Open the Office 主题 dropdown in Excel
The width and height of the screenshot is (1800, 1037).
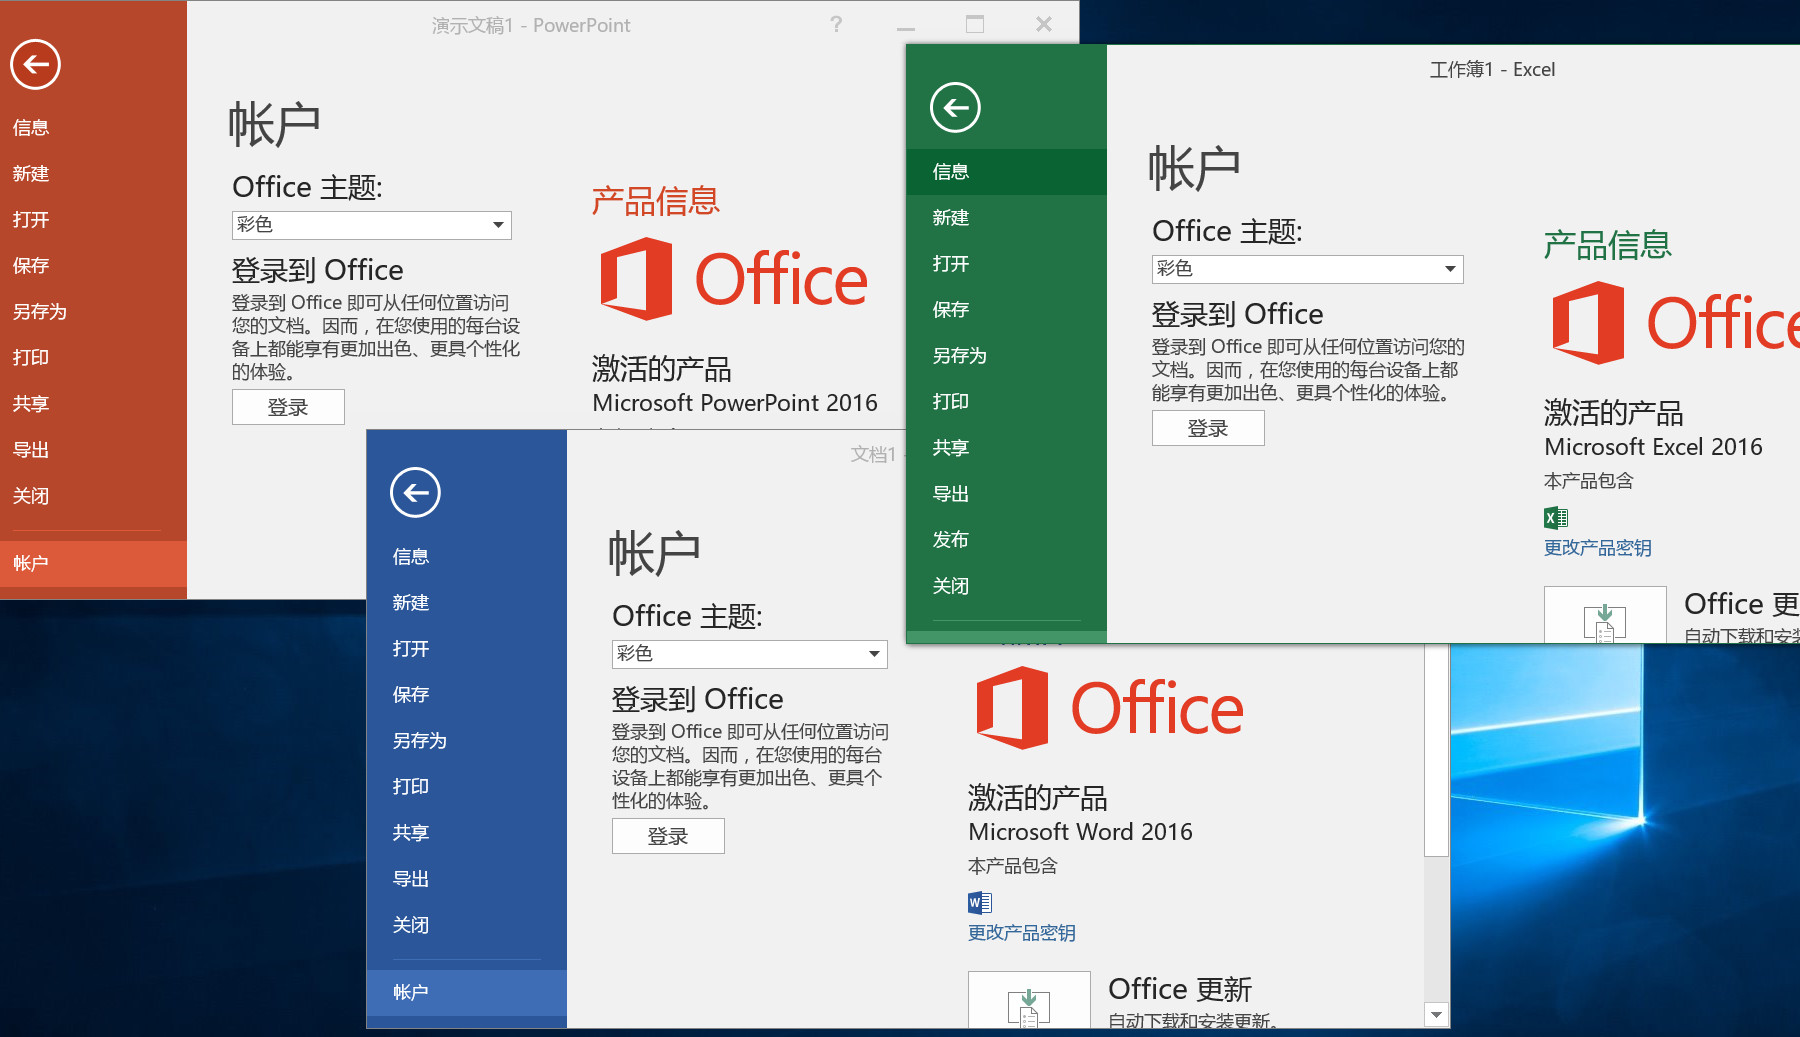coord(1308,269)
